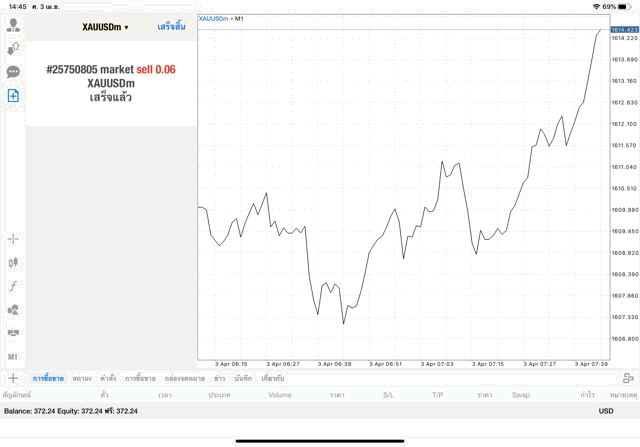Open the chart windows layout icon
The height and width of the screenshot is (447, 640).
(13, 333)
